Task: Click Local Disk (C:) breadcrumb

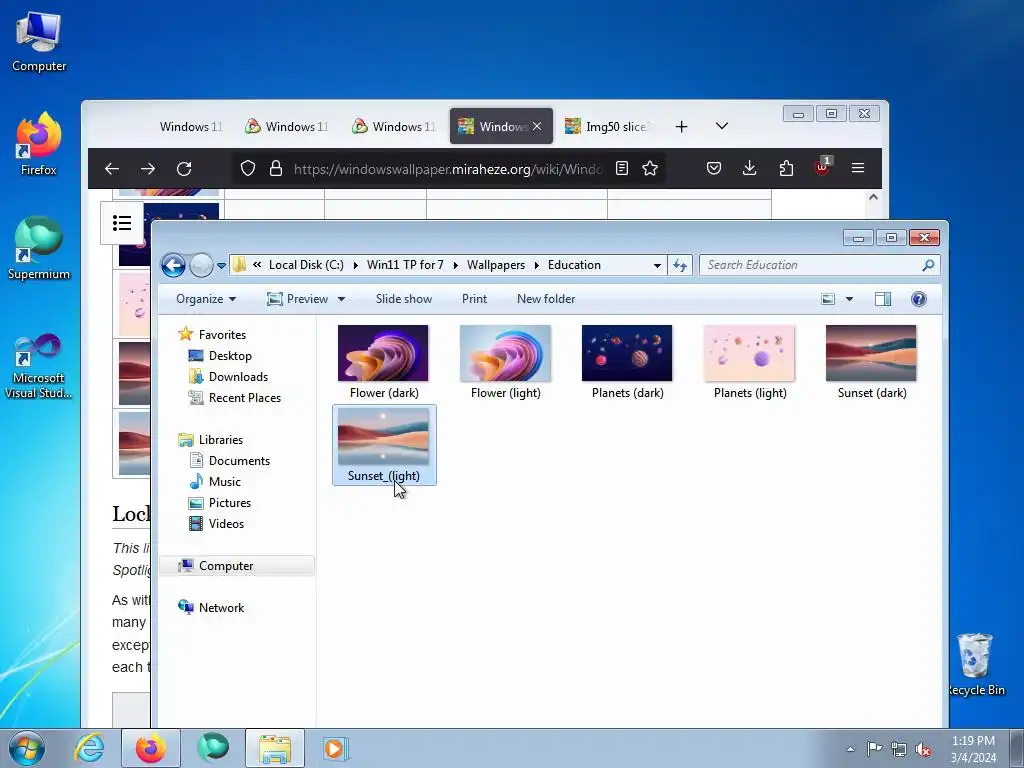Action: (306, 265)
